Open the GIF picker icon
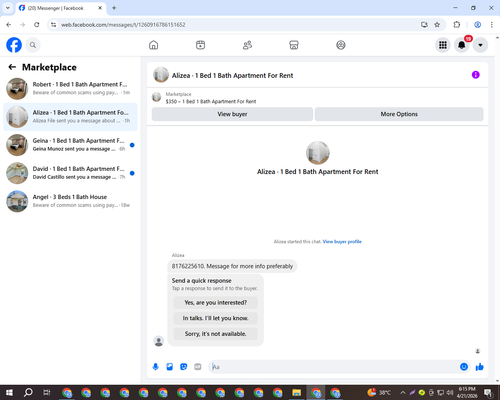500x400 pixels. point(198,367)
